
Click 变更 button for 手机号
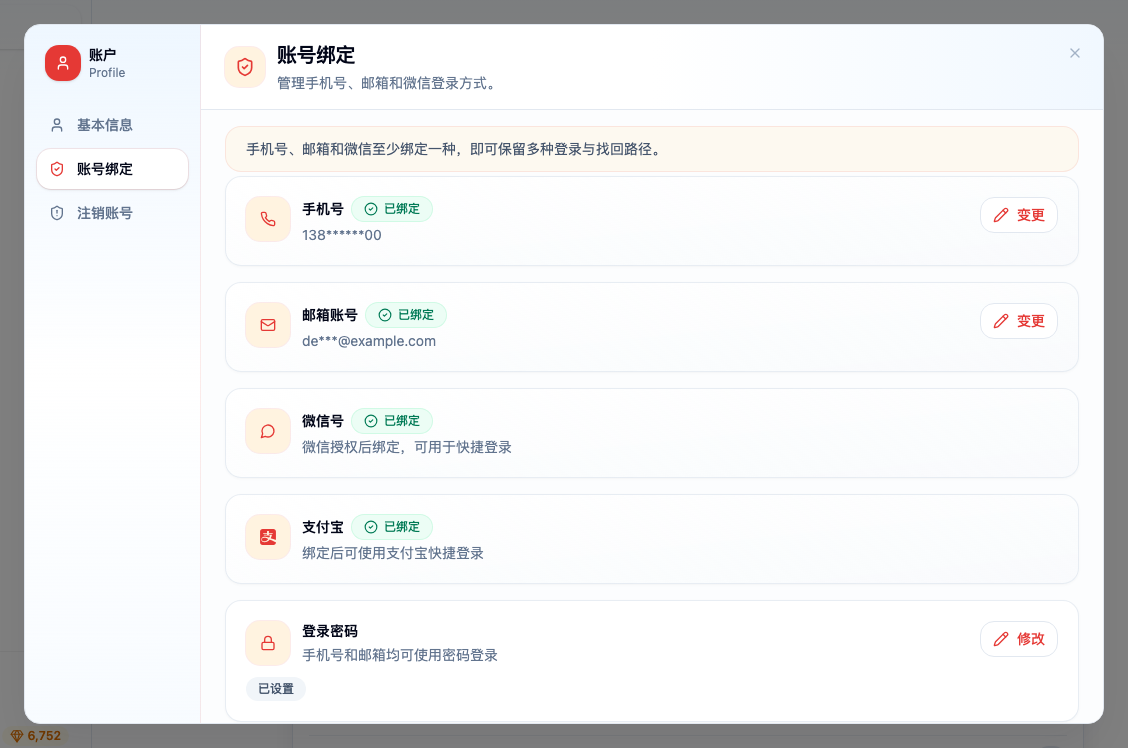1019,215
